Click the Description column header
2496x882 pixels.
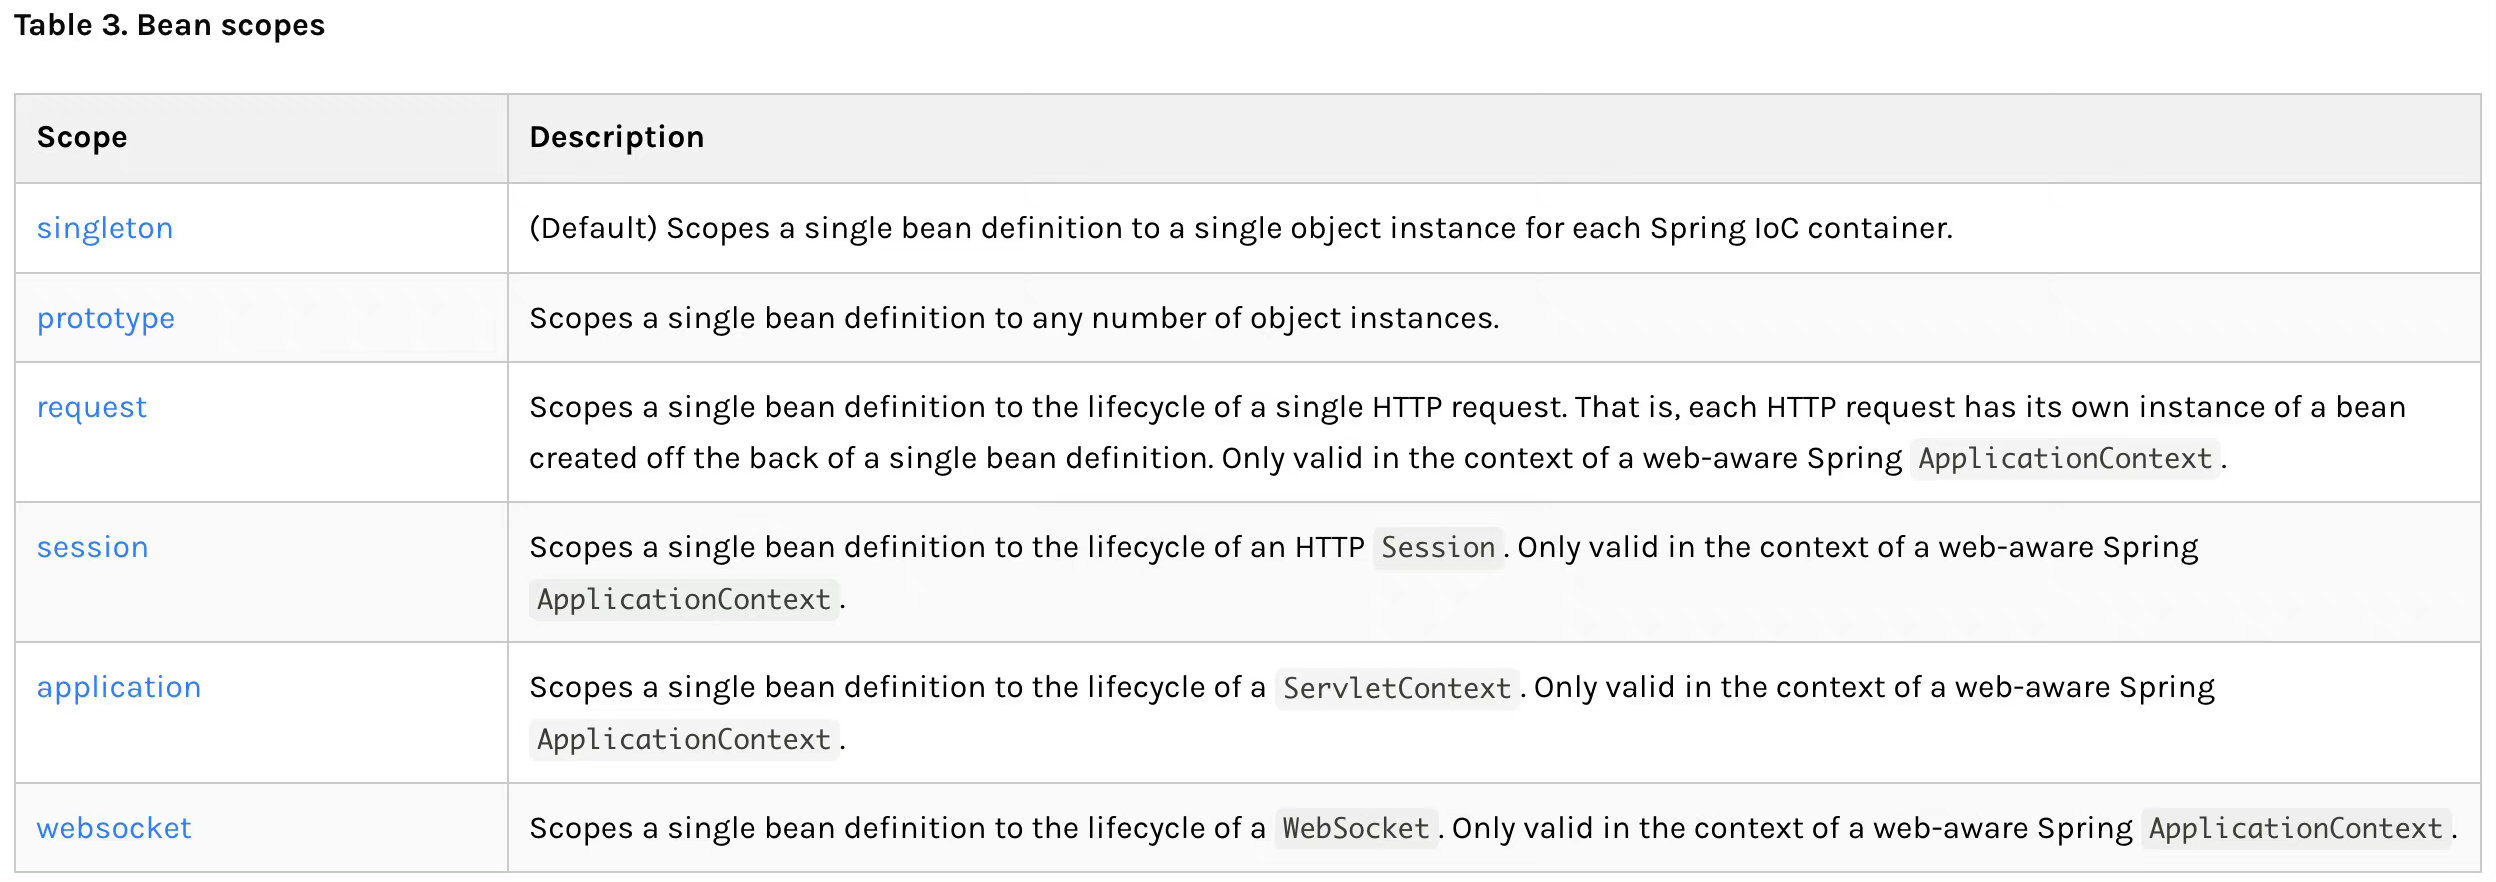click(617, 137)
